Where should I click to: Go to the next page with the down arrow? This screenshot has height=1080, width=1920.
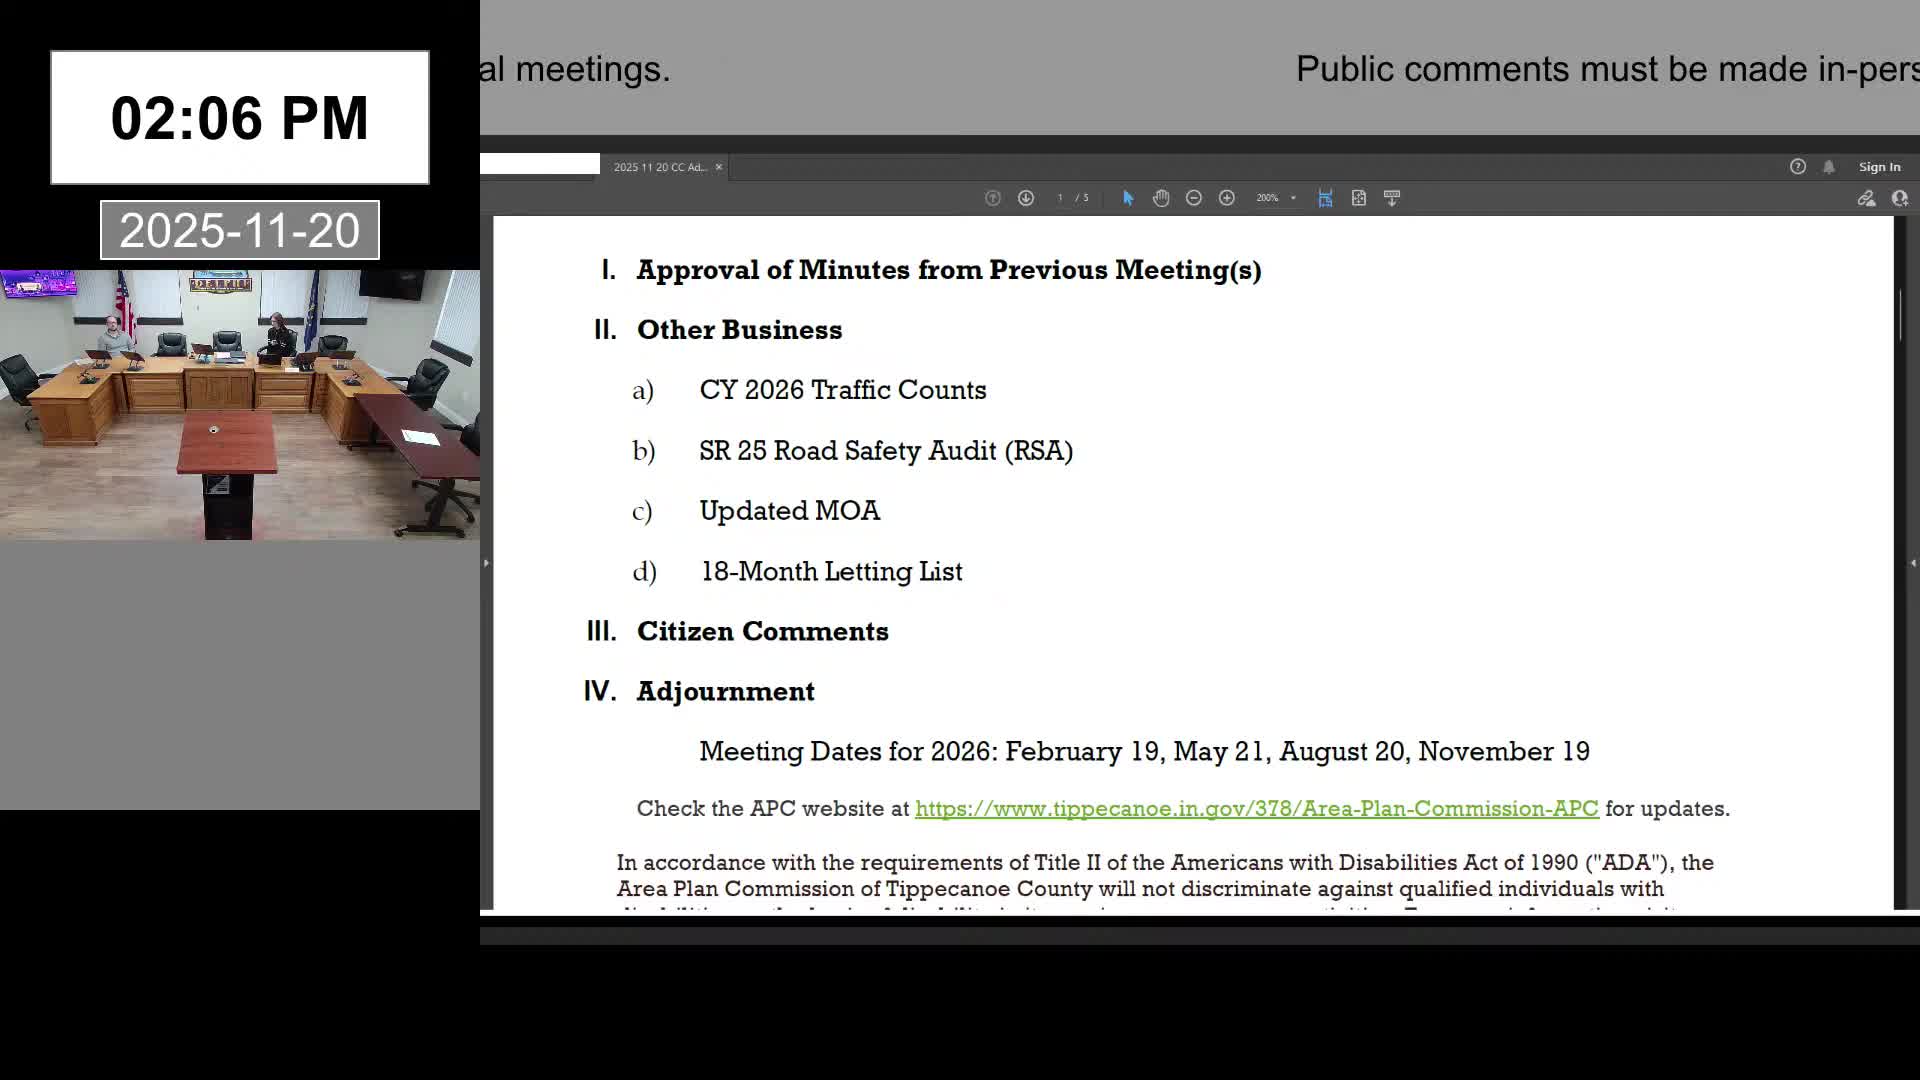(x=1026, y=198)
